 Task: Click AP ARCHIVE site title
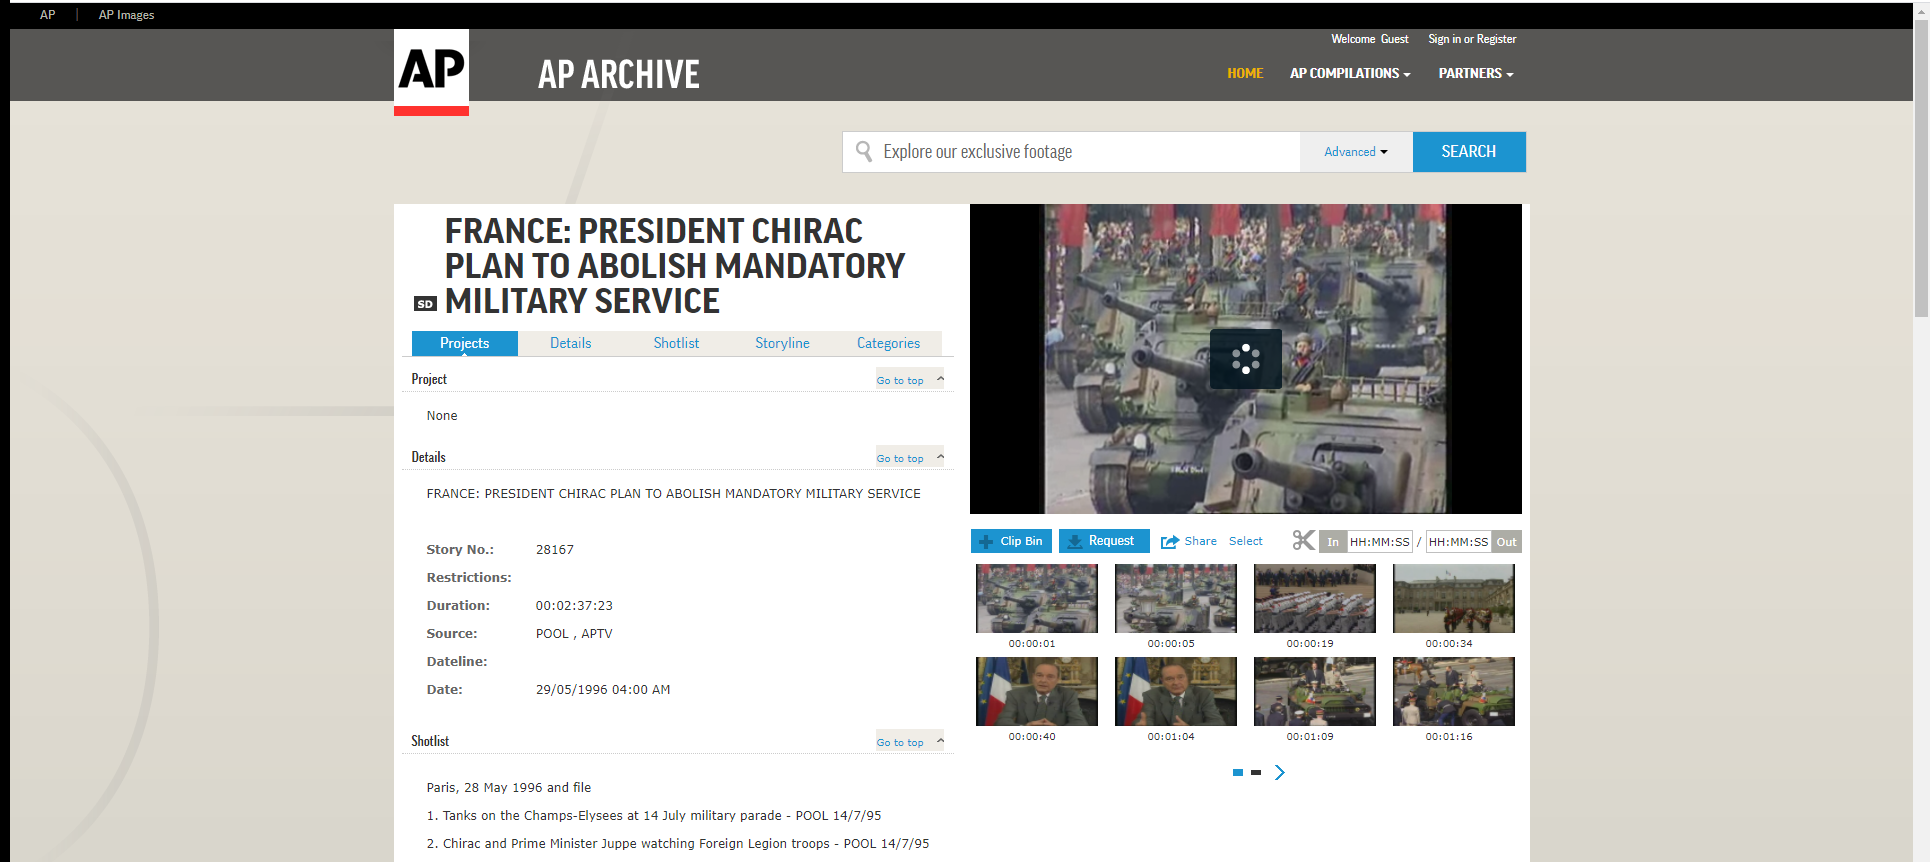coord(619,75)
